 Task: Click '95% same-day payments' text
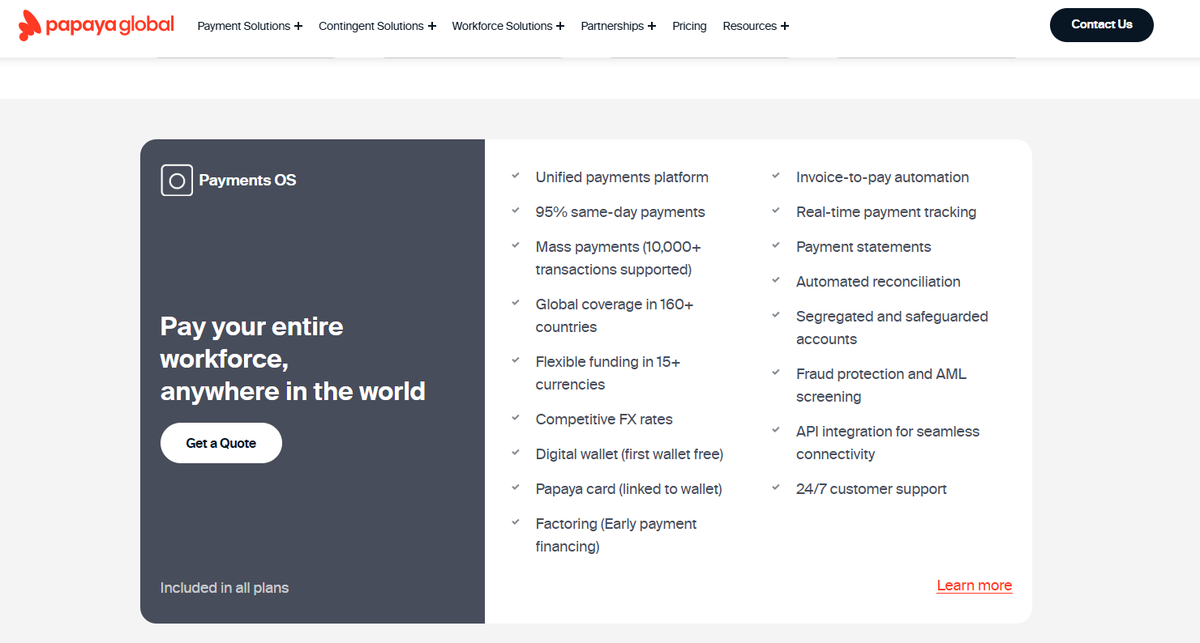(x=620, y=212)
